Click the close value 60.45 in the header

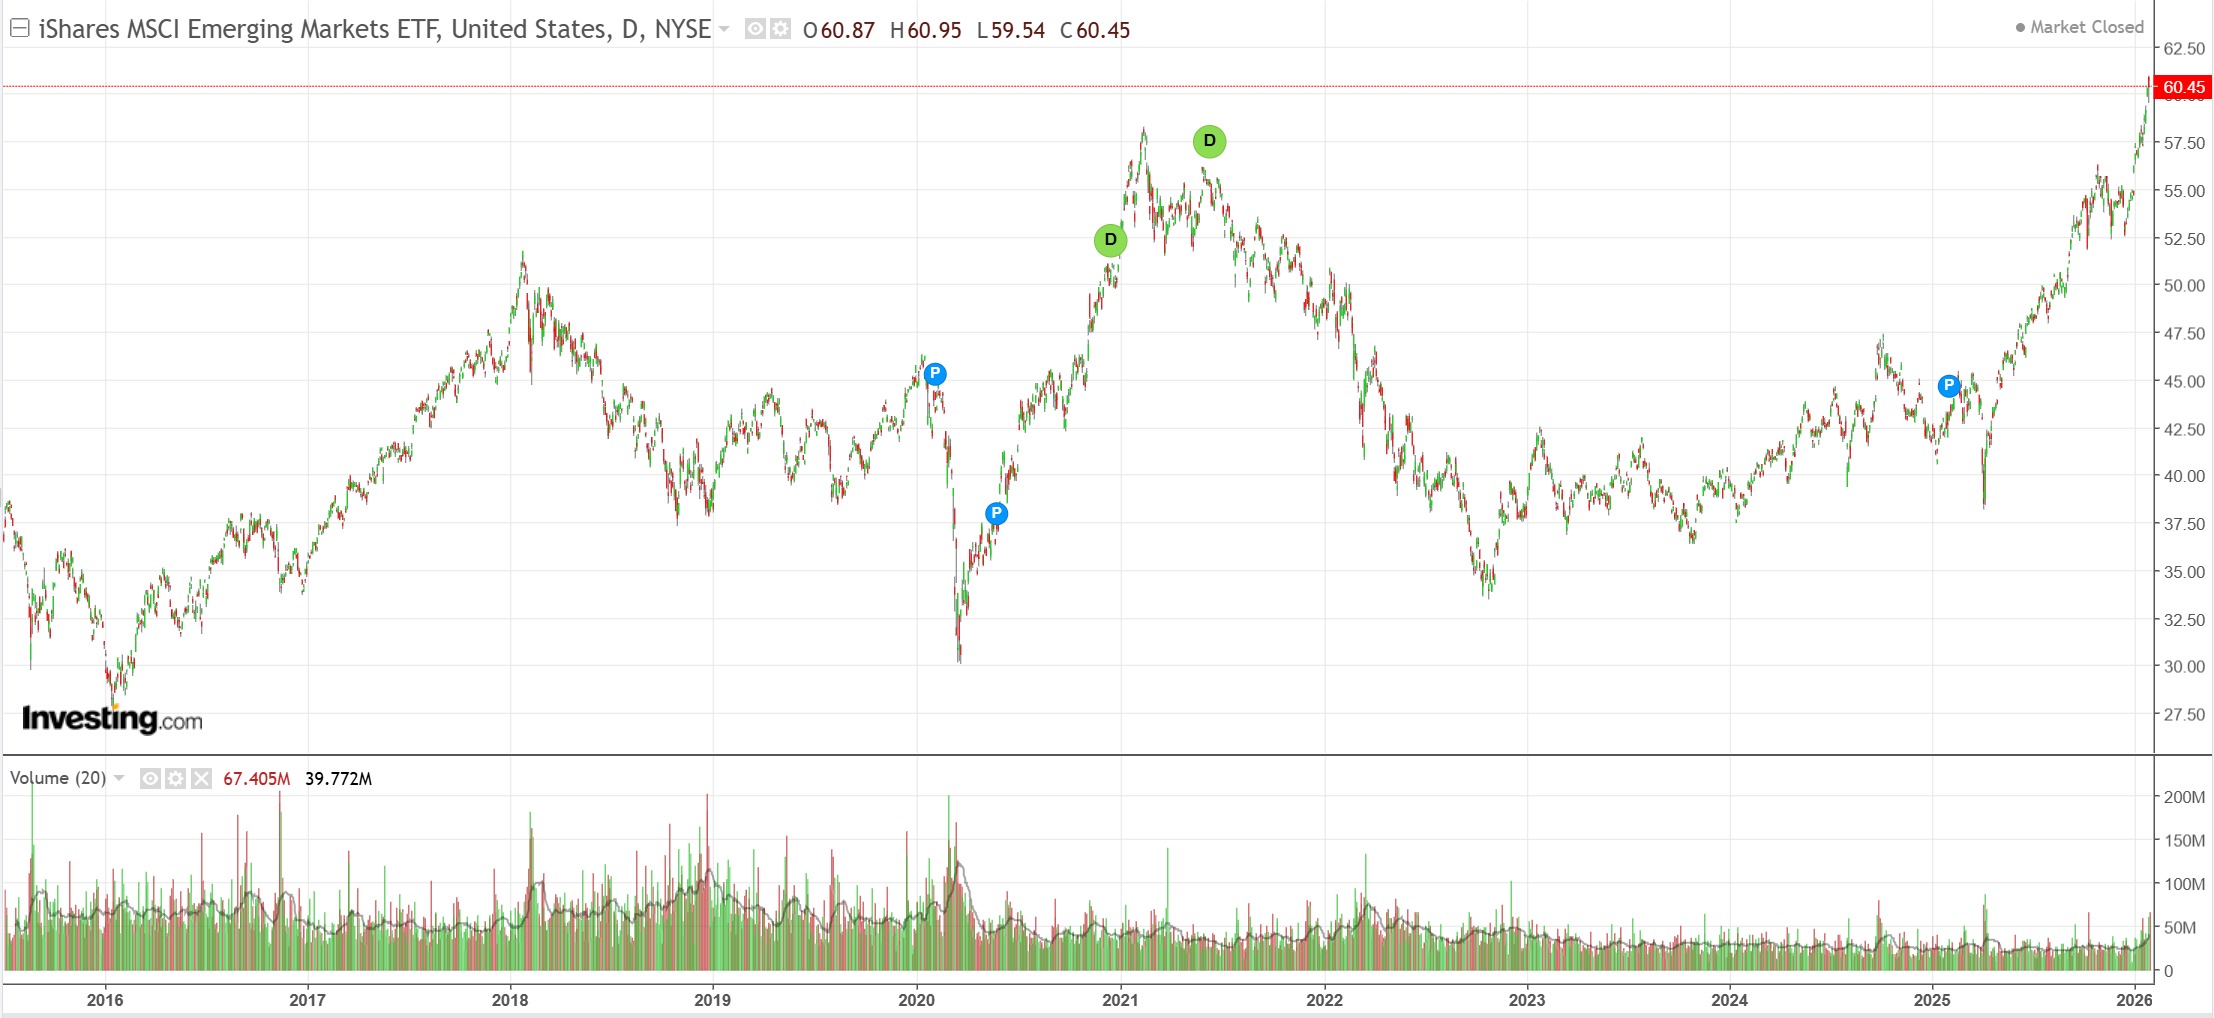(x=1103, y=30)
